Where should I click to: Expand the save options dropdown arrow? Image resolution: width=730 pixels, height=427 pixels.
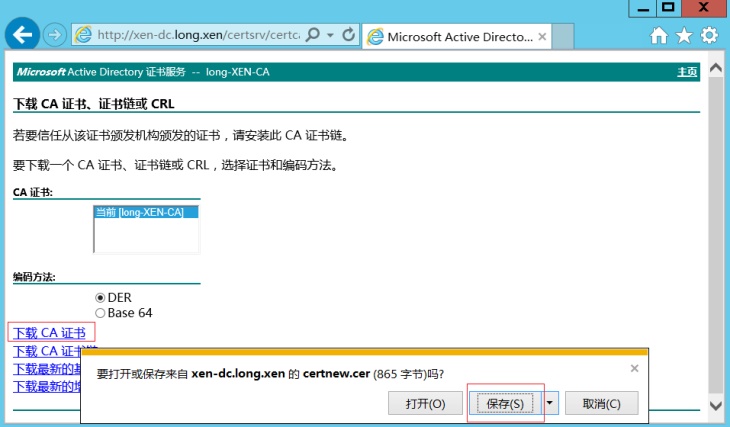click(550, 403)
